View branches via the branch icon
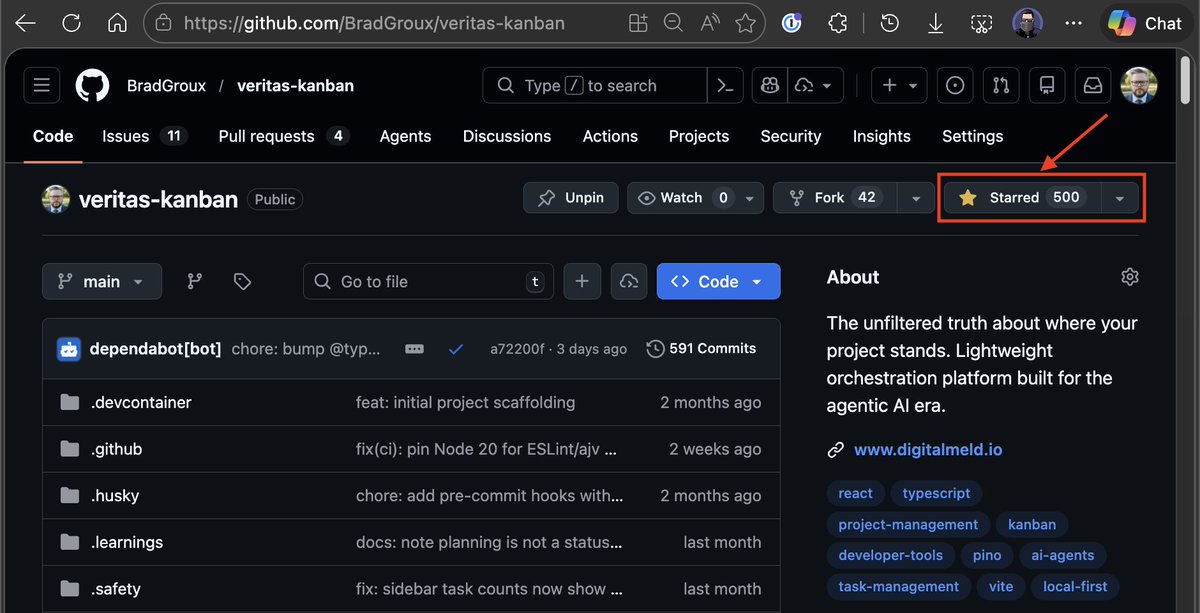The width and height of the screenshot is (1200, 613). (x=195, y=282)
